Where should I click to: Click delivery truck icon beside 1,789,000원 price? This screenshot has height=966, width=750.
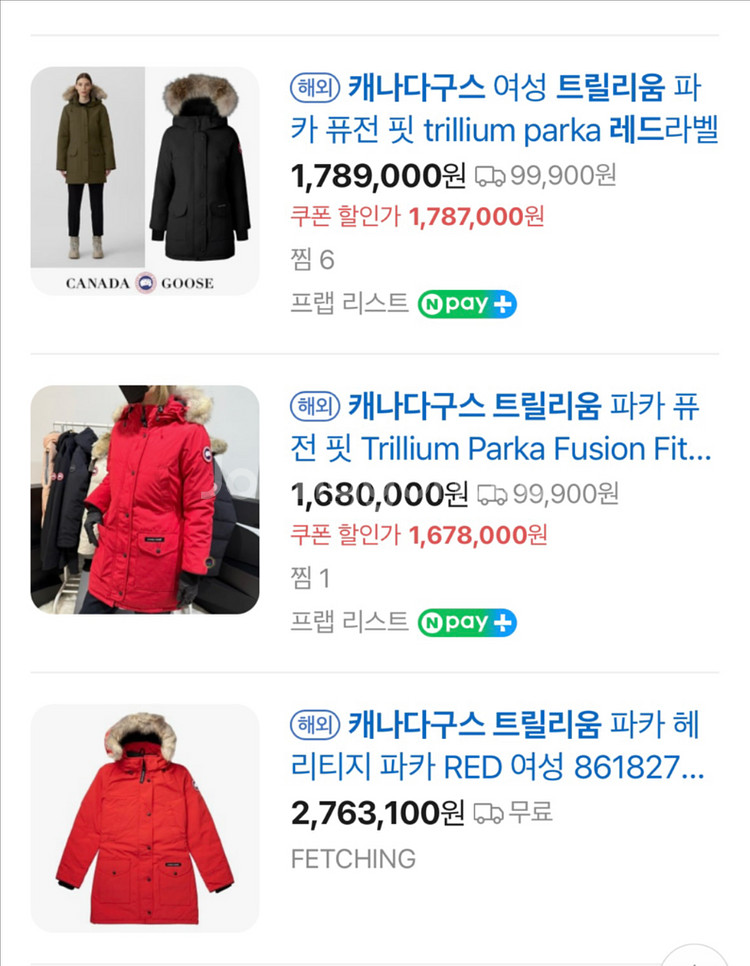coord(490,177)
